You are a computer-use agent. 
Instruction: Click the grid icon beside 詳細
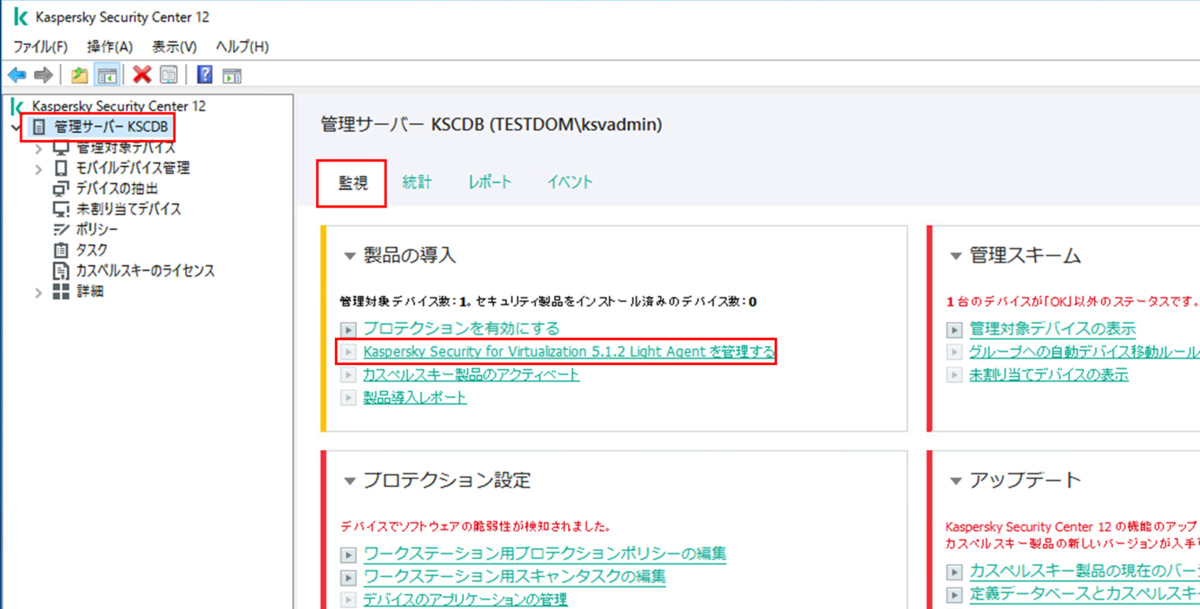click(61, 291)
